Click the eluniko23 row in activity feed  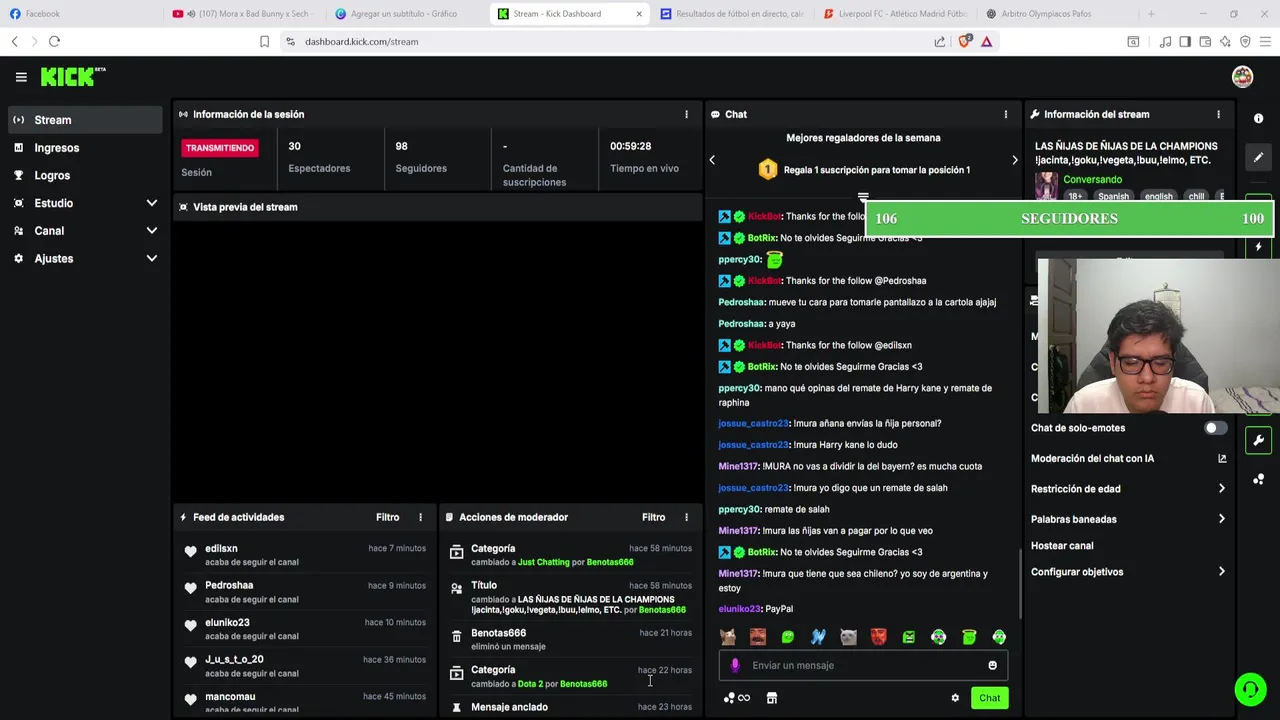304,629
